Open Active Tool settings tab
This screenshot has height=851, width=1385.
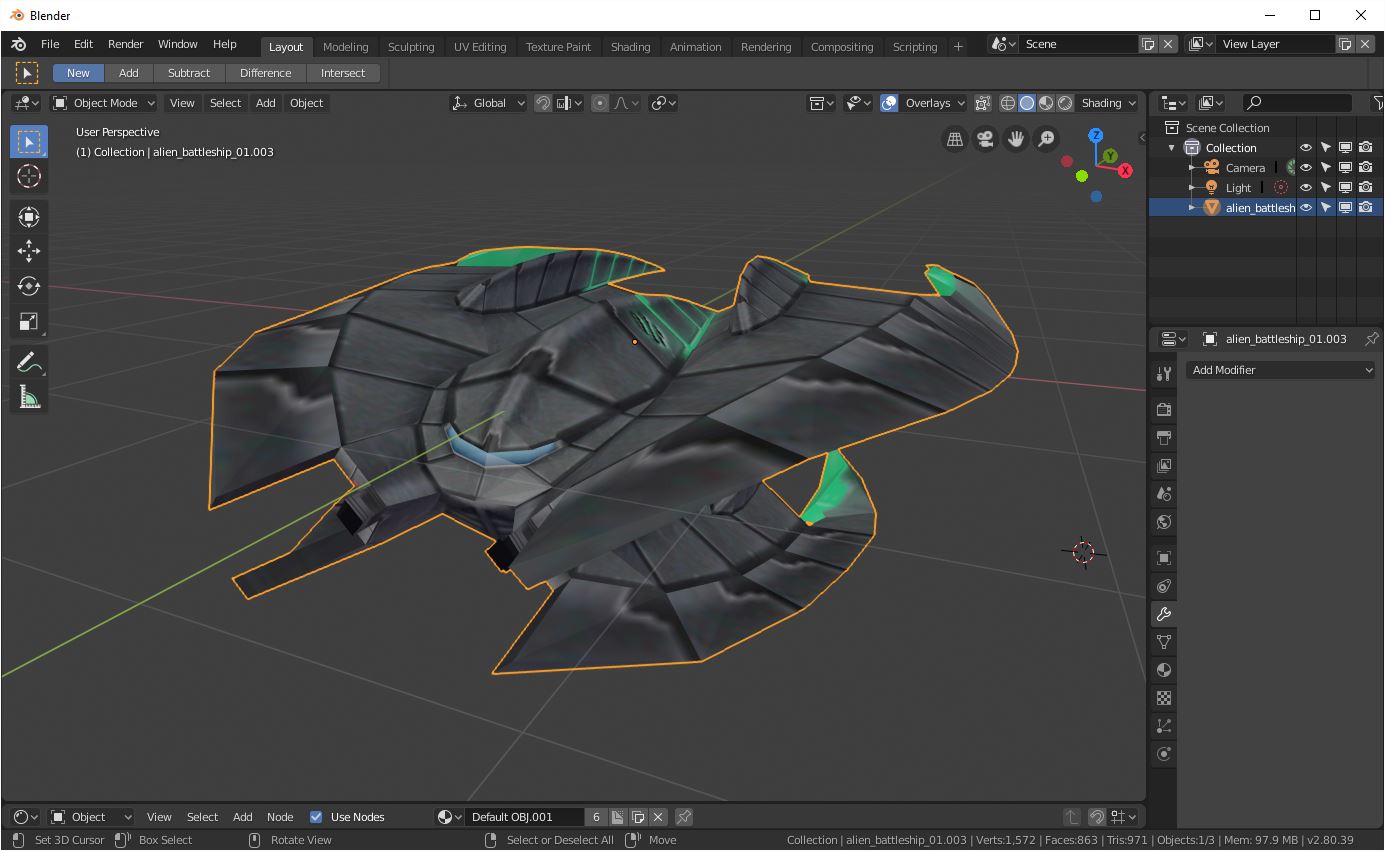tap(1164, 374)
